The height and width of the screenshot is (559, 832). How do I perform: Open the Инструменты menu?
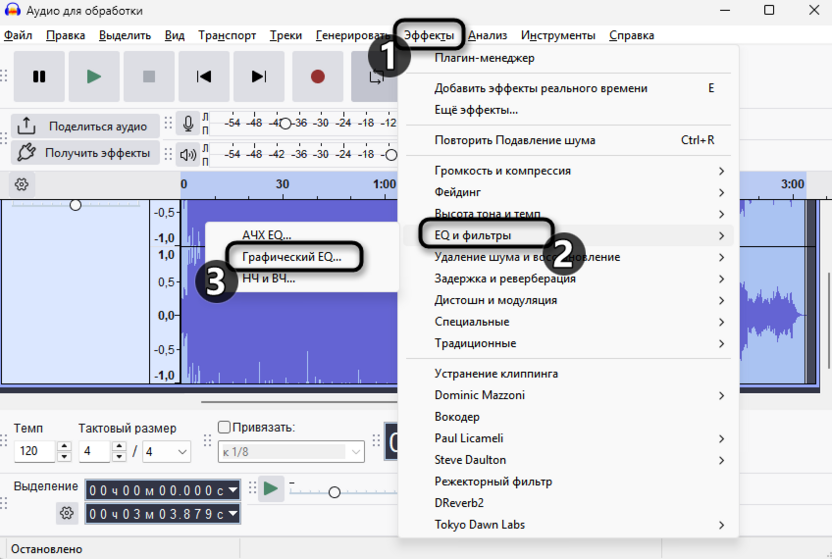tap(558, 36)
